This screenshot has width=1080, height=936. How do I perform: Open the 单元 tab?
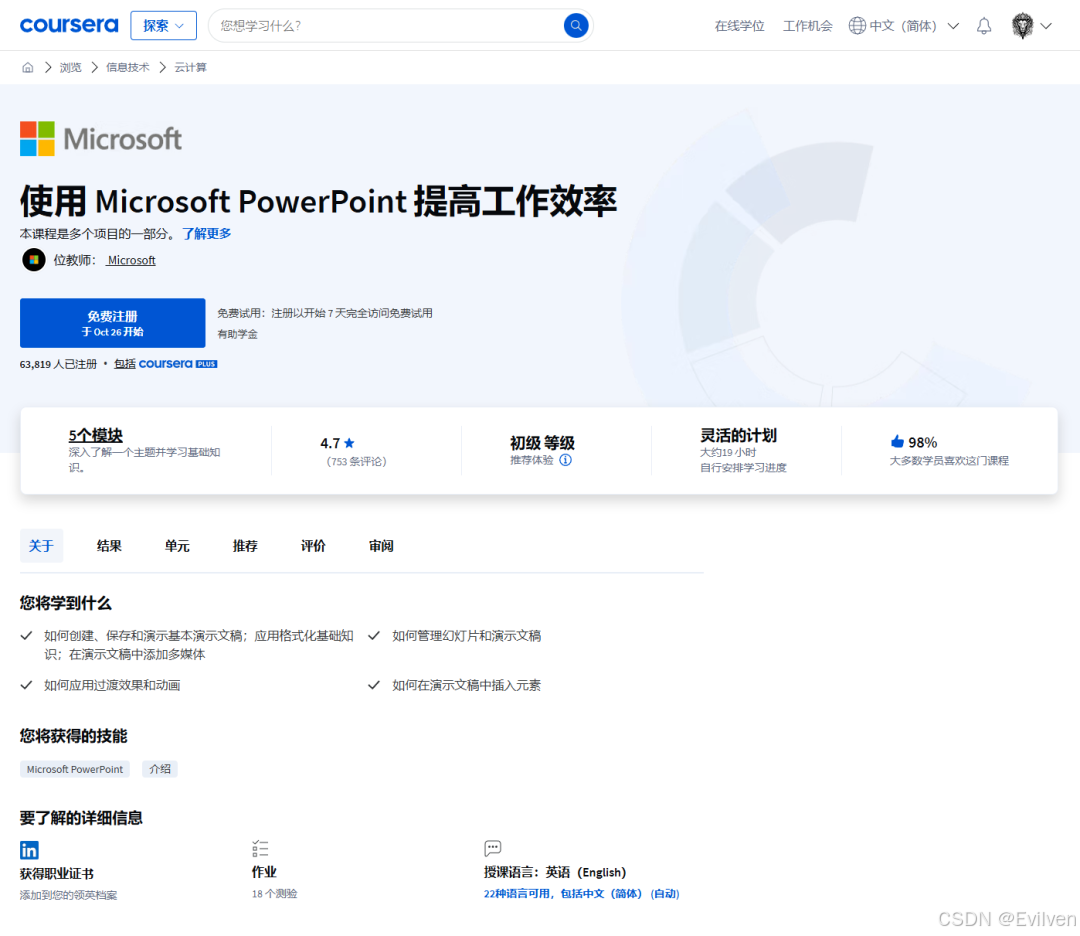click(177, 545)
